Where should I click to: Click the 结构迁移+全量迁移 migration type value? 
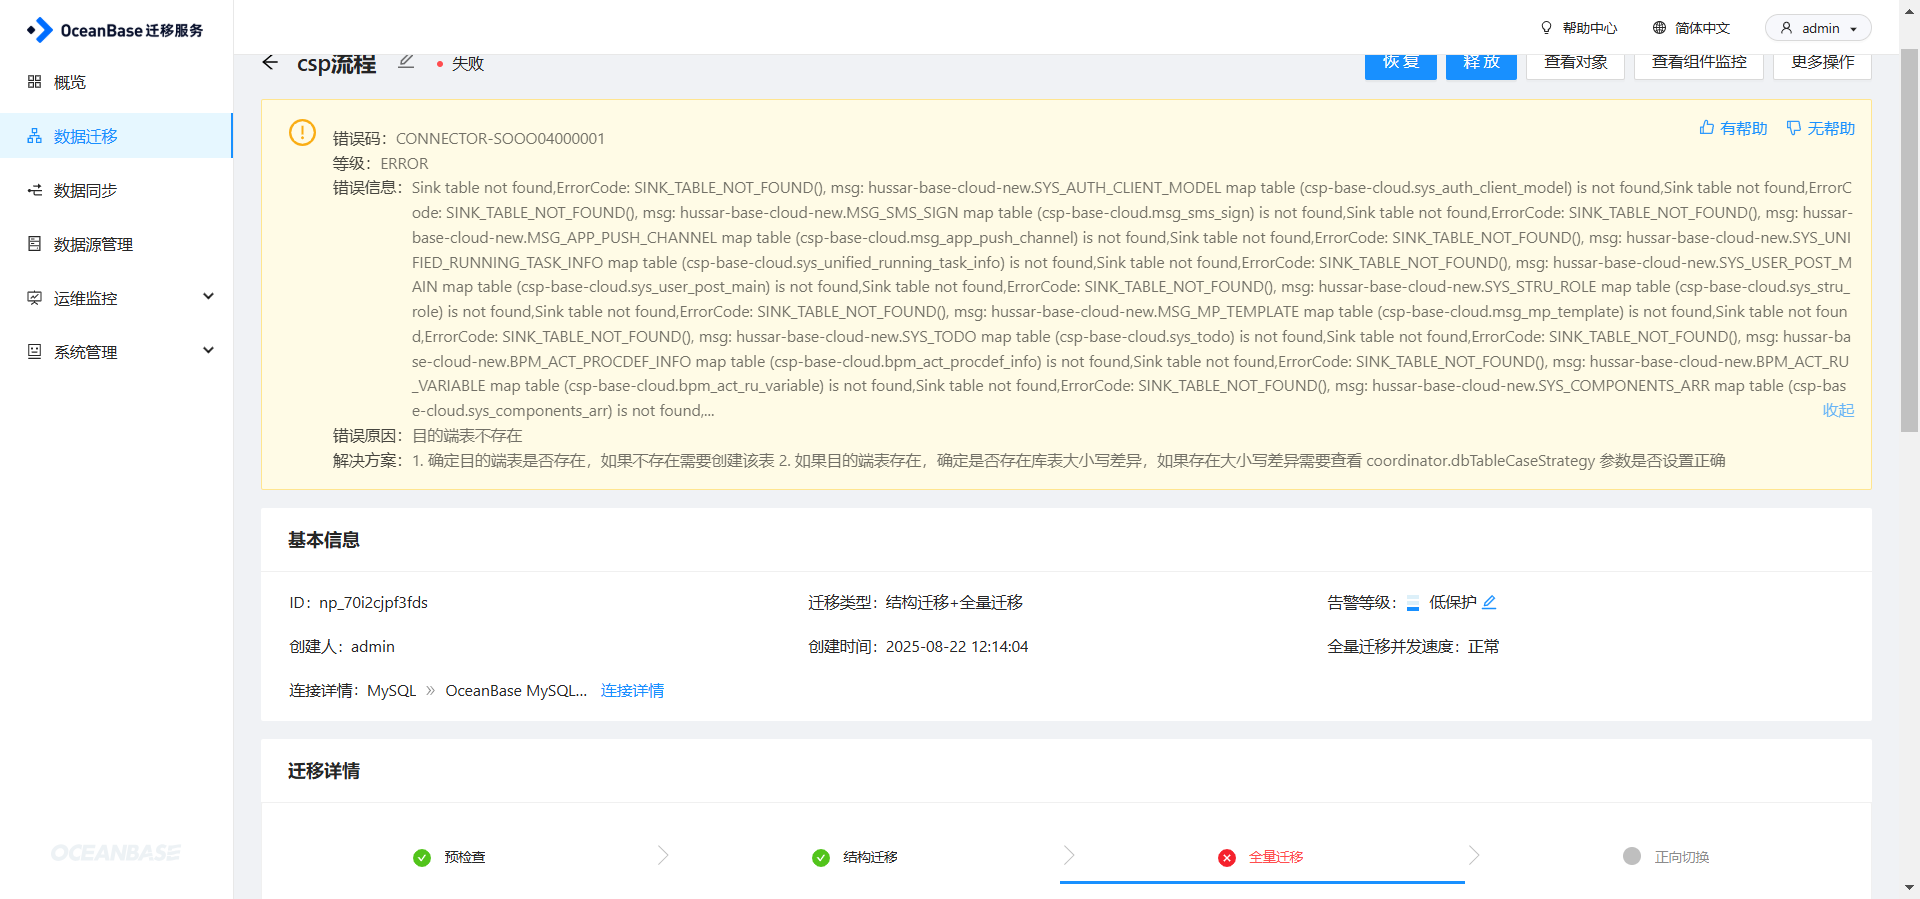click(954, 603)
